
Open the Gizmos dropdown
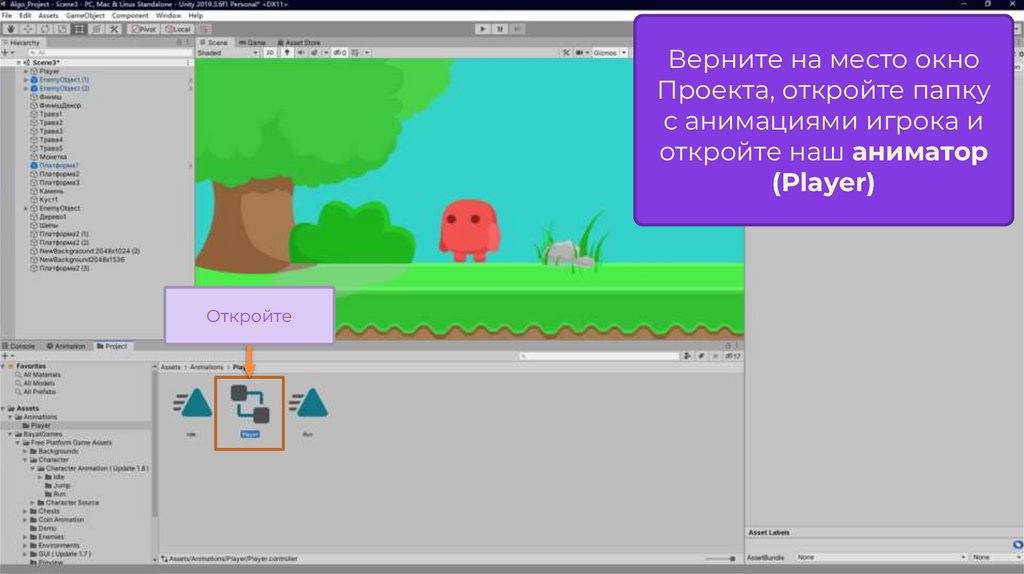click(609, 52)
